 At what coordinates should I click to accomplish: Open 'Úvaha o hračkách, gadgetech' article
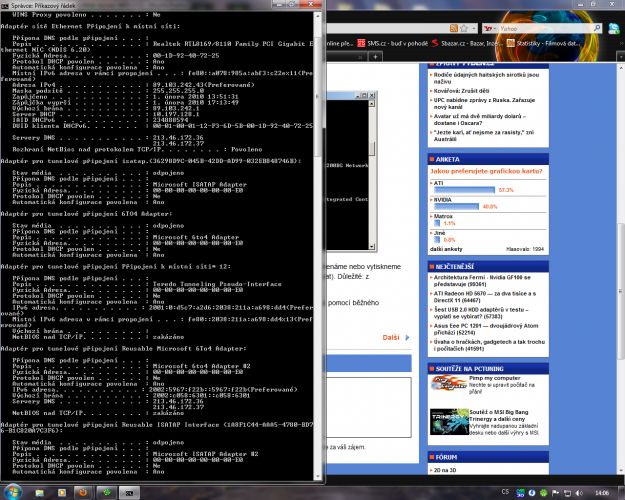tap(489, 345)
